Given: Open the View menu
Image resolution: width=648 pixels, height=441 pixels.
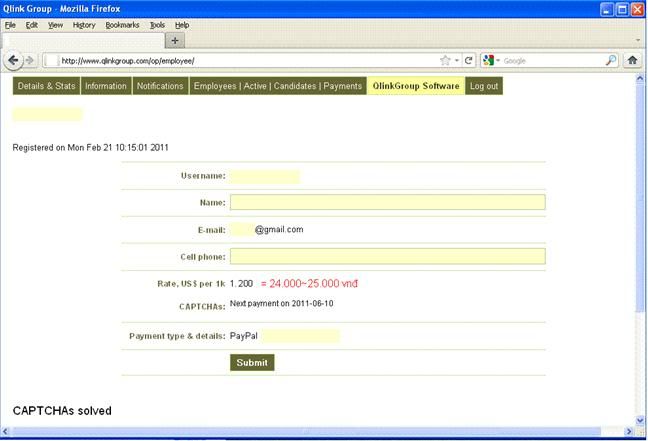Looking at the screenshot, I should point(55,25).
